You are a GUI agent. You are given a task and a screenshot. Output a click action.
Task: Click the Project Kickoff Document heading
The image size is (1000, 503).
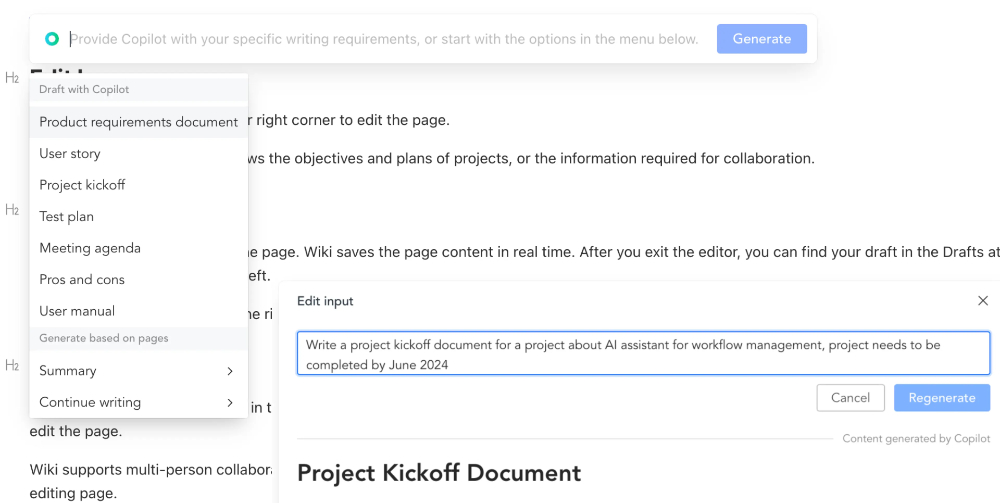point(439,473)
